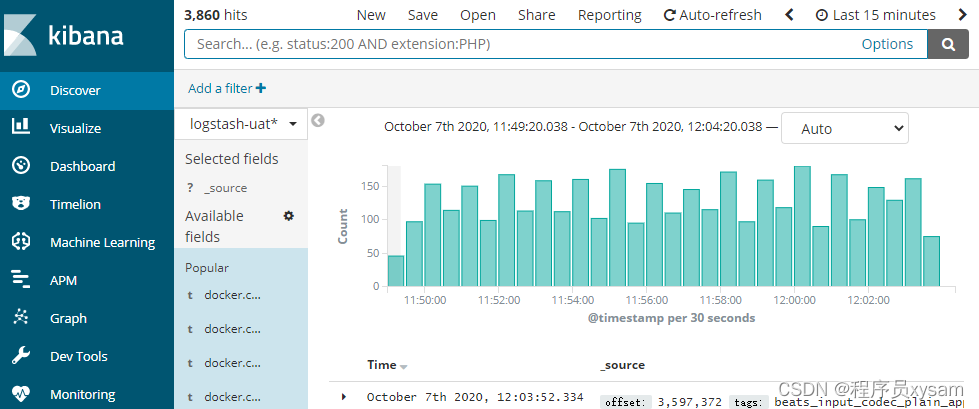
Task: Open the Monitoring heartbeat icon
Action: [x=21, y=394]
